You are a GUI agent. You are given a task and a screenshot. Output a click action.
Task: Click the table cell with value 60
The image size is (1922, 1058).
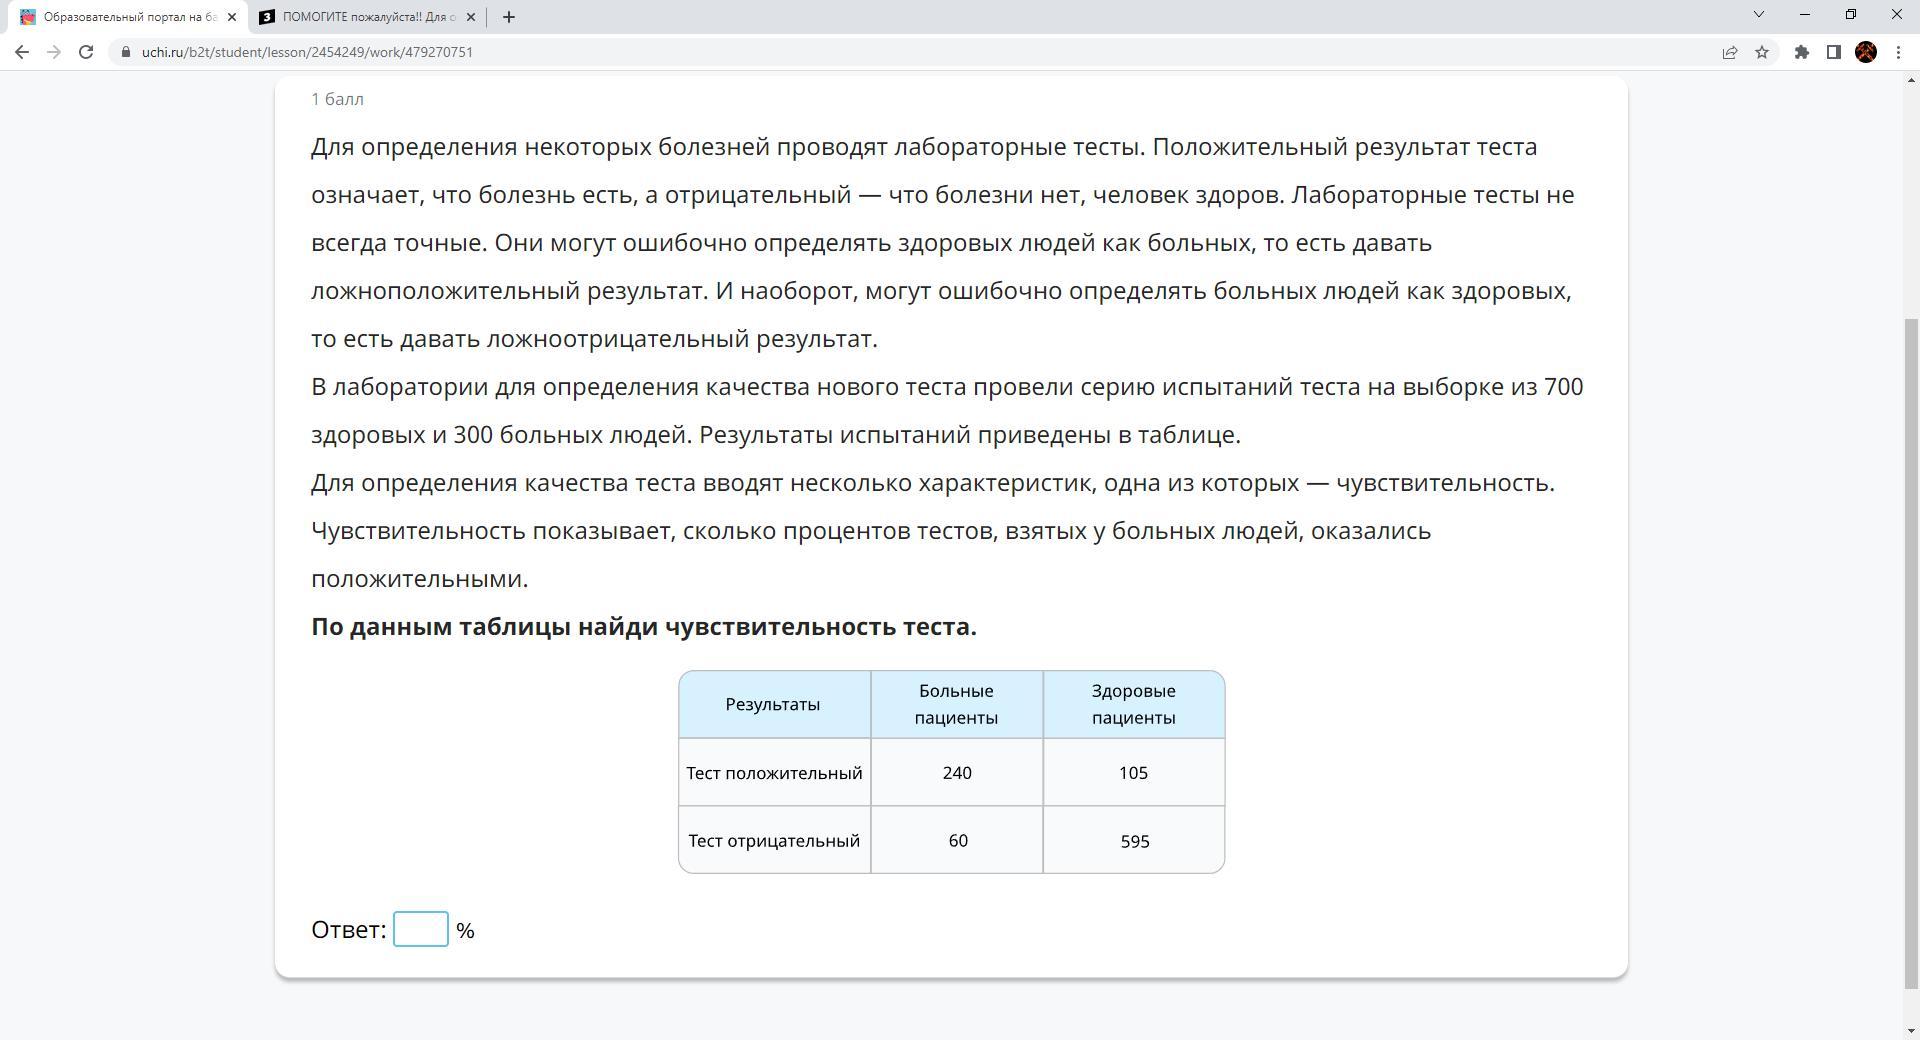pyautogui.click(x=957, y=841)
